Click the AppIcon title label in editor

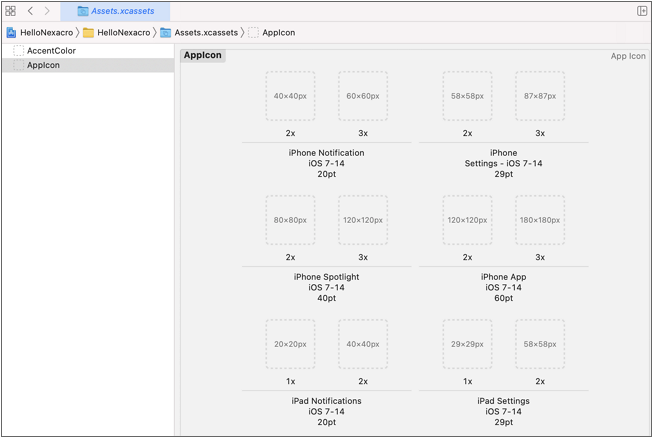203,55
